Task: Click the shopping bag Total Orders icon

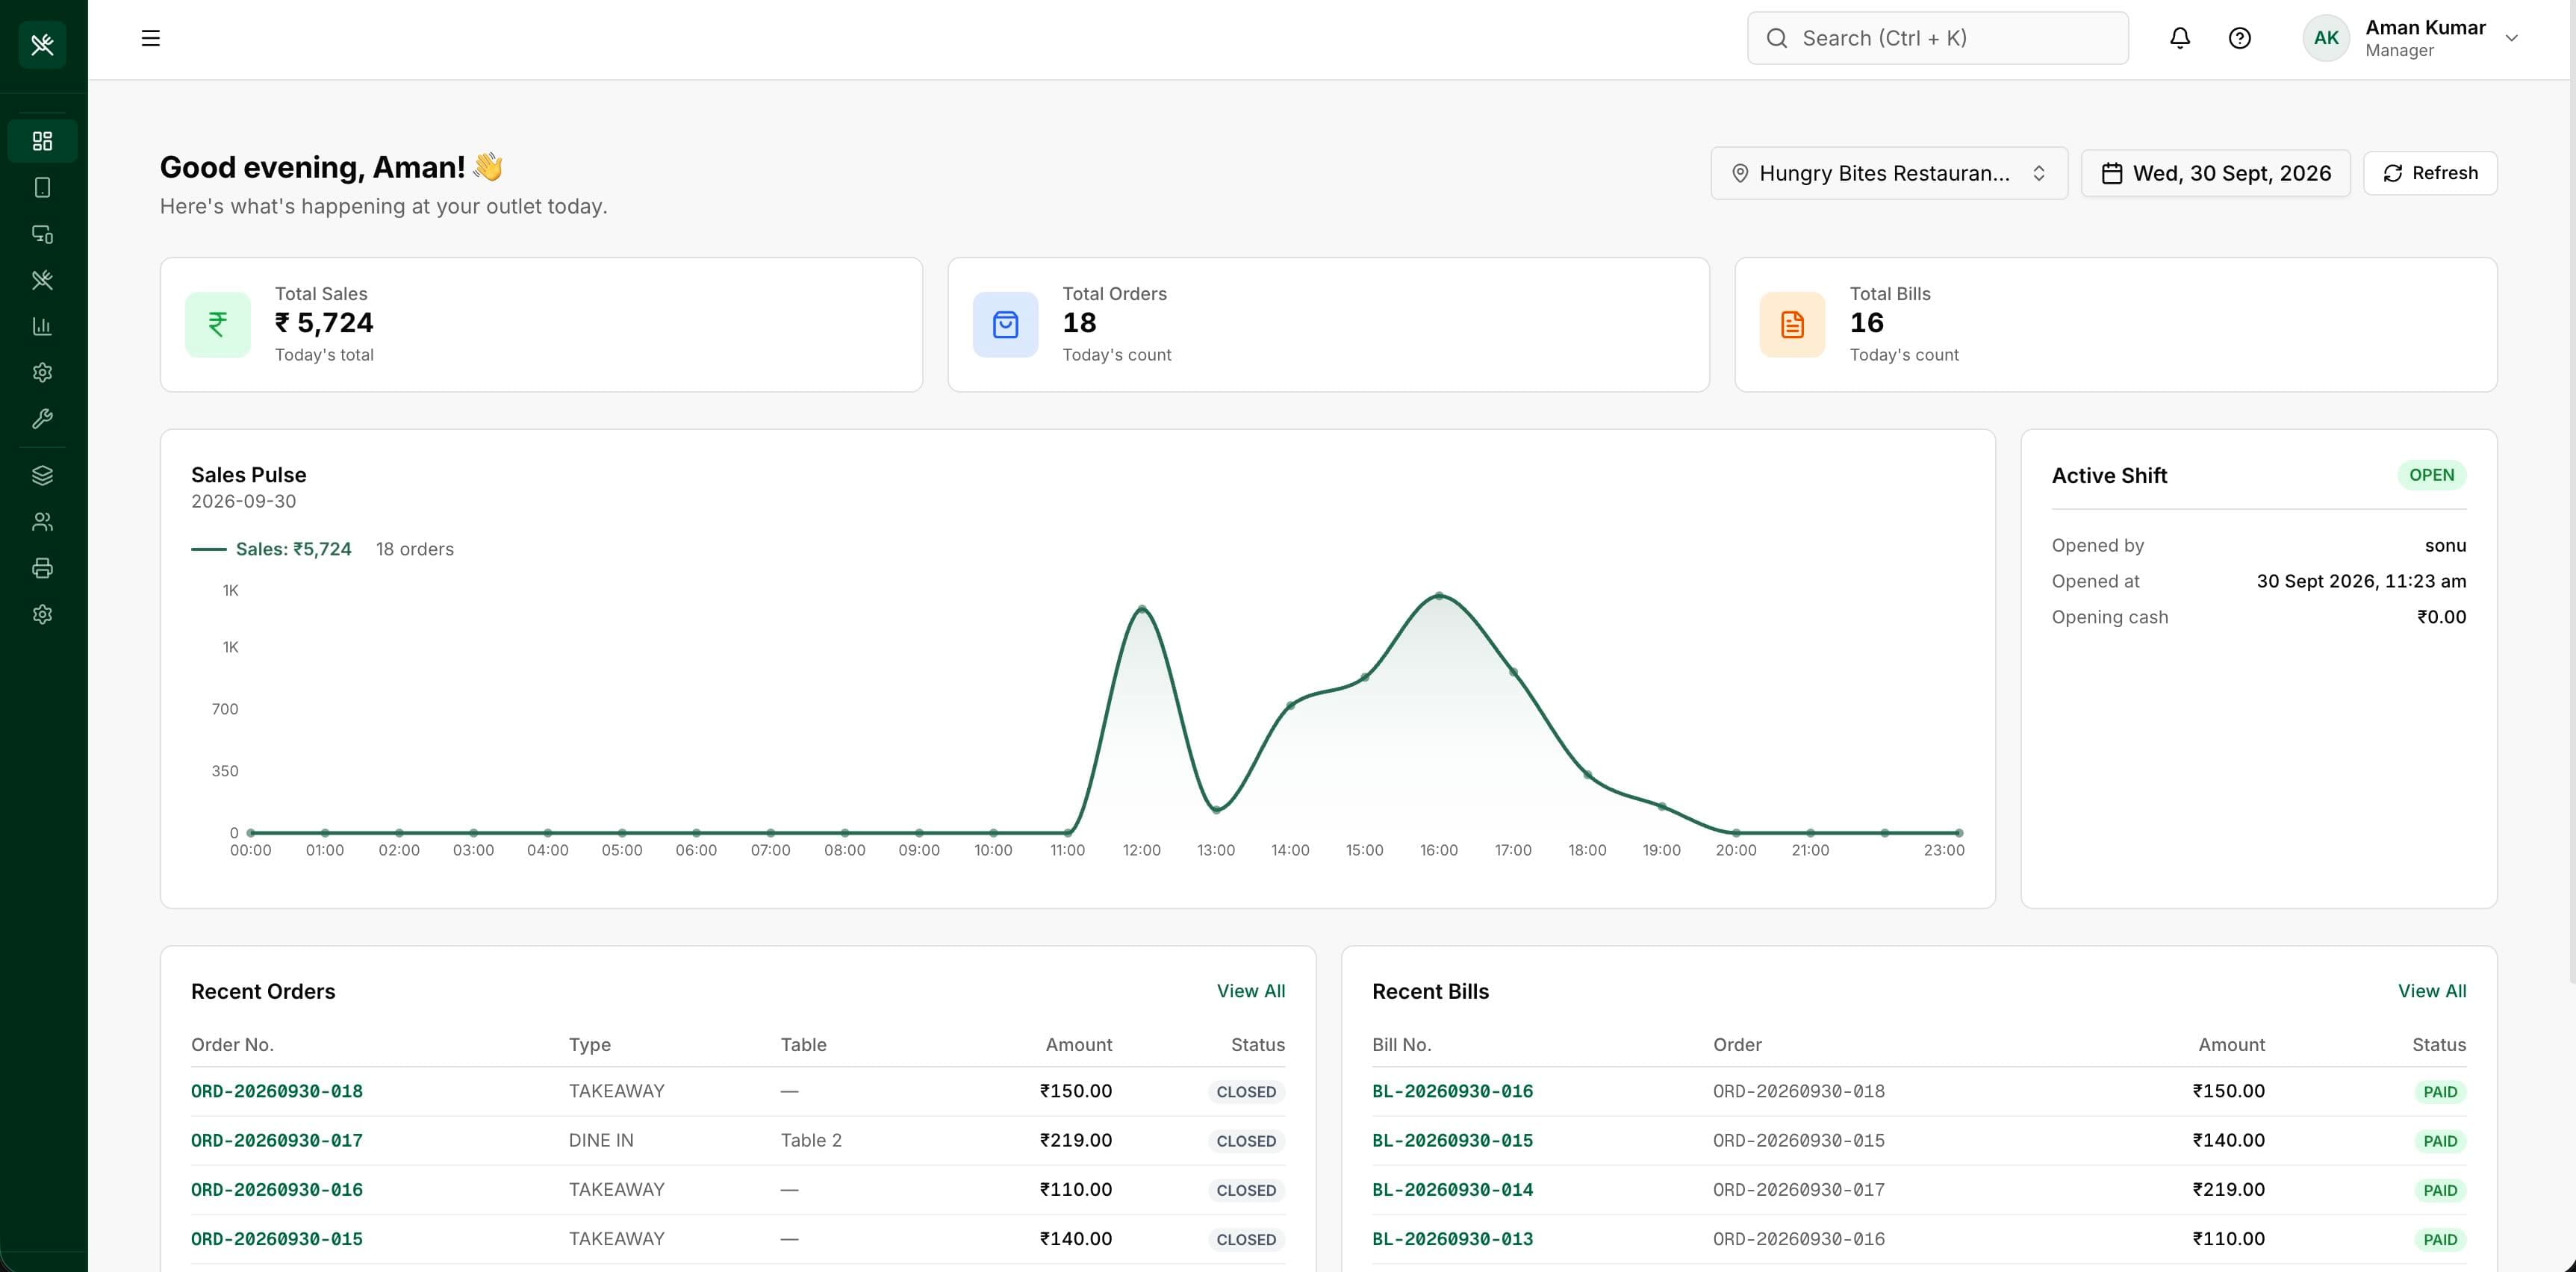Action: [x=1005, y=324]
